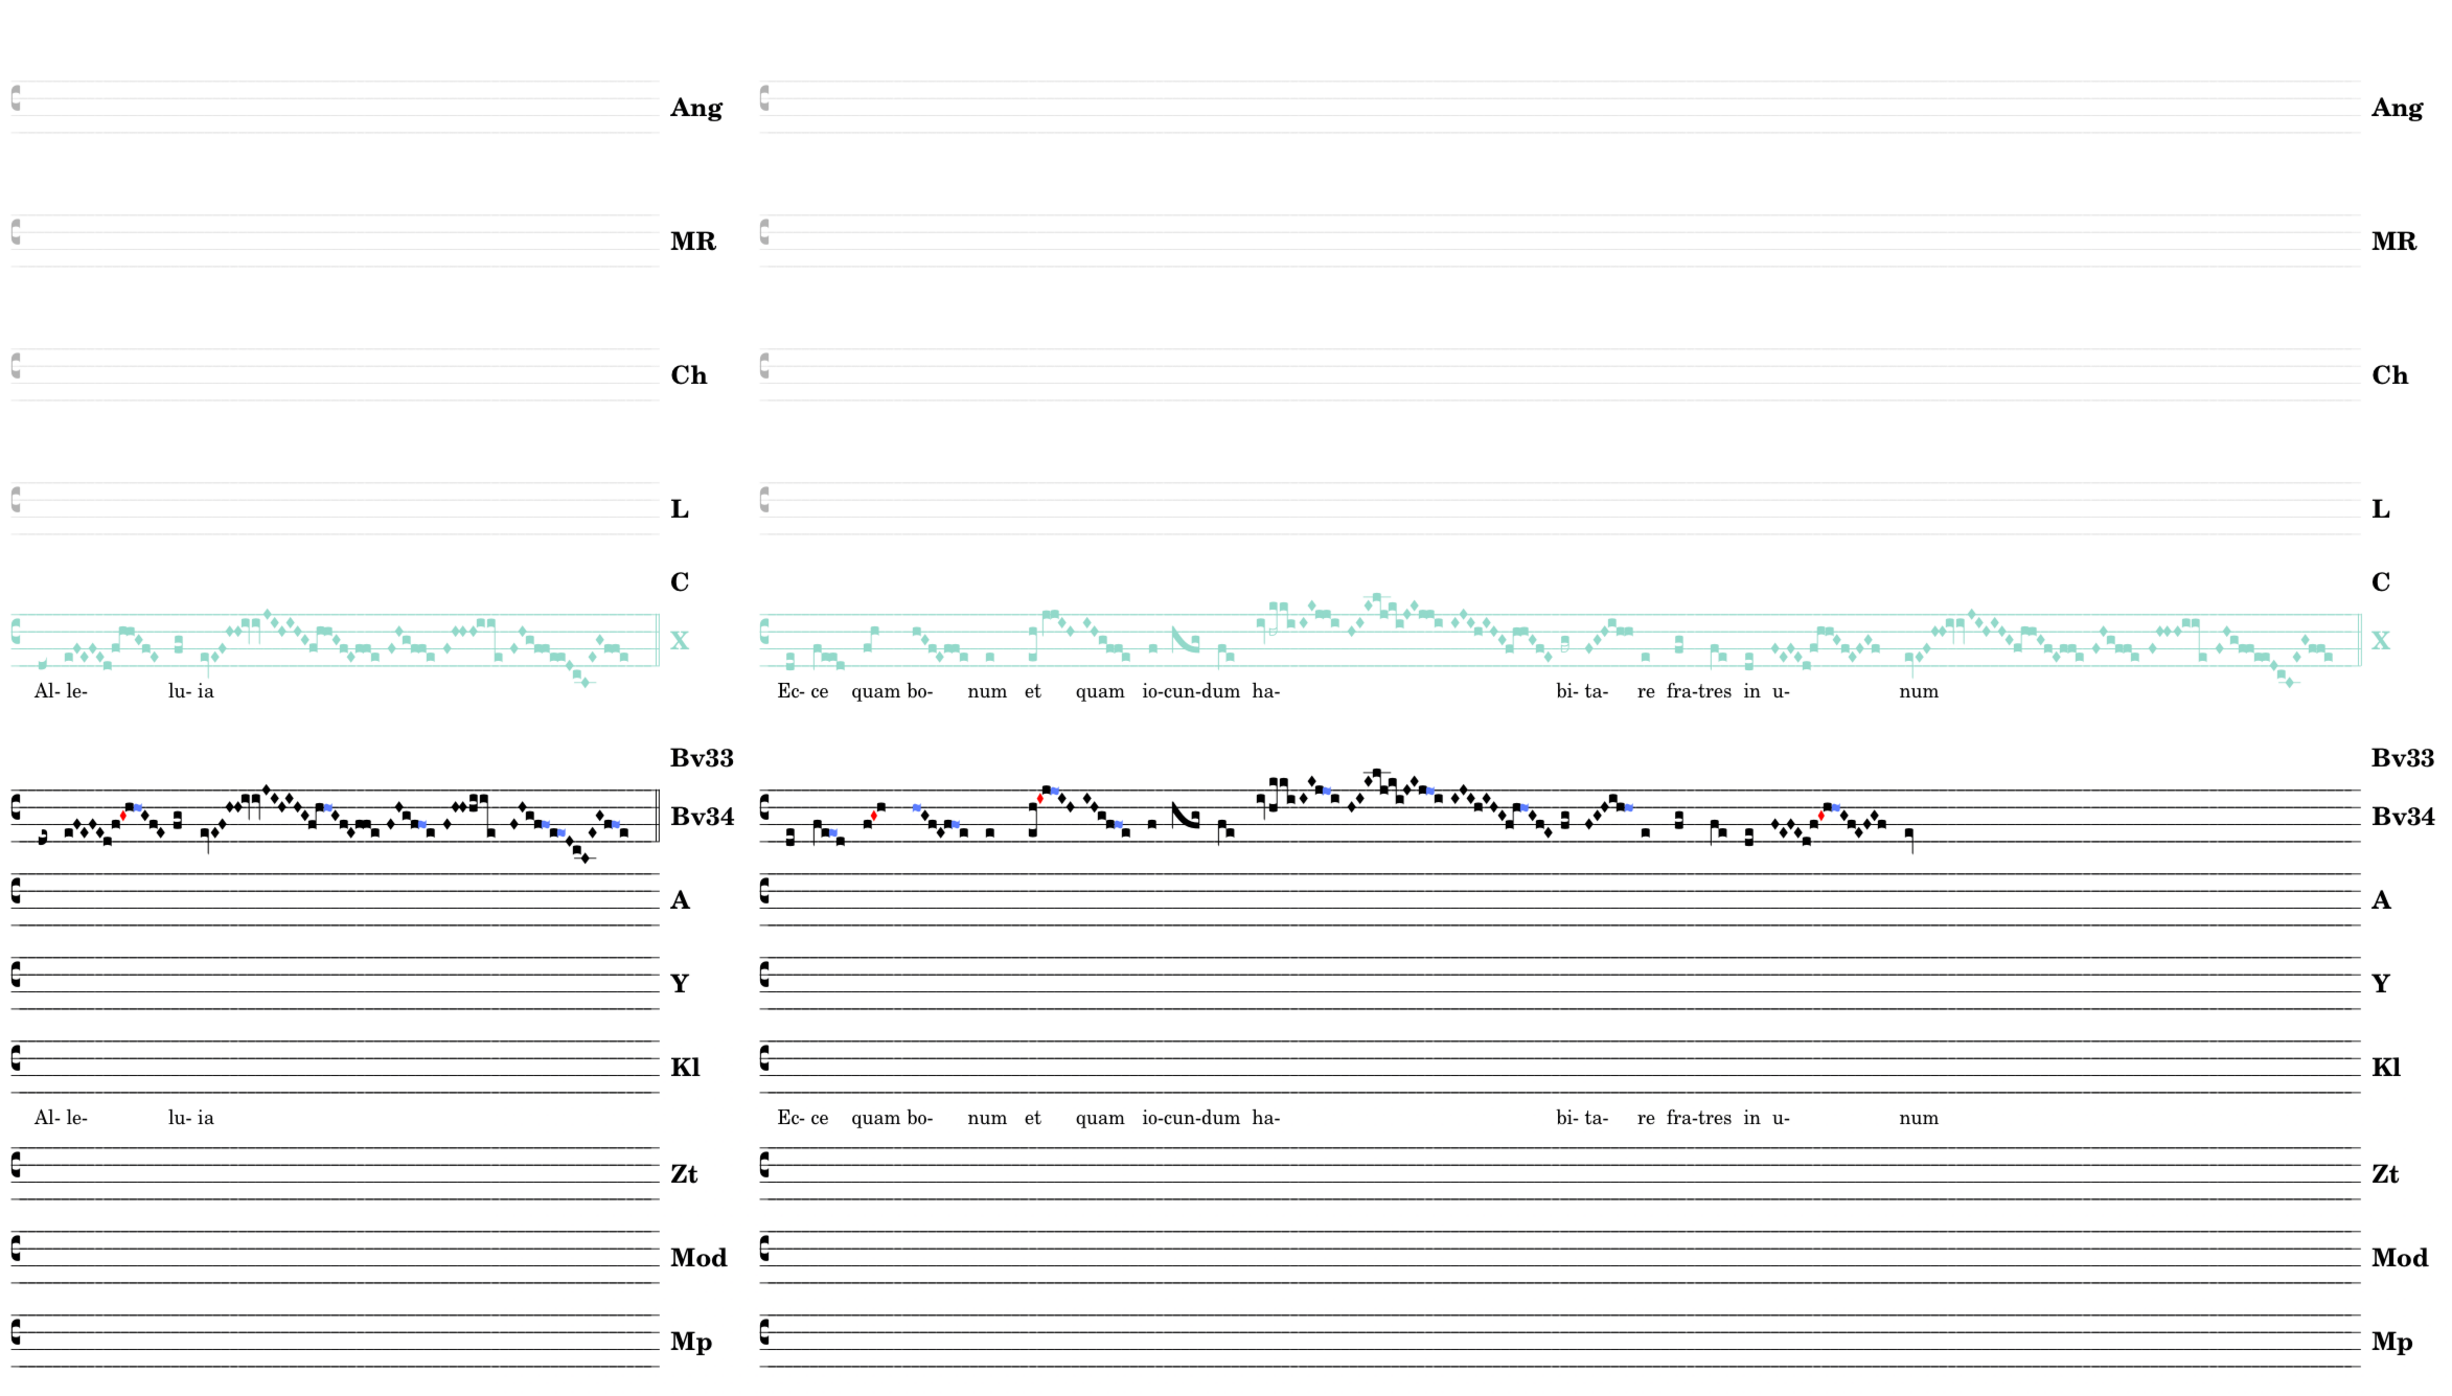Select the highest ledger-line note in the Bv34 verse staff
This screenshot has height=1396, width=2452.
point(1377,772)
